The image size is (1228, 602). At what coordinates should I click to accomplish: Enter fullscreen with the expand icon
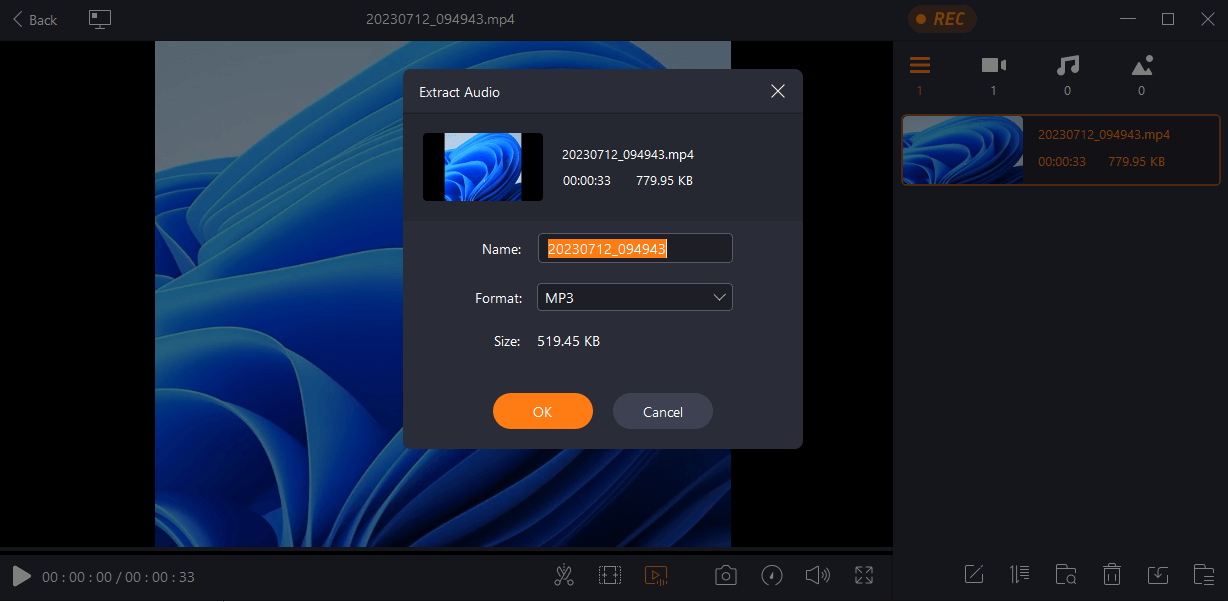pyautogui.click(x=865, y=575)
